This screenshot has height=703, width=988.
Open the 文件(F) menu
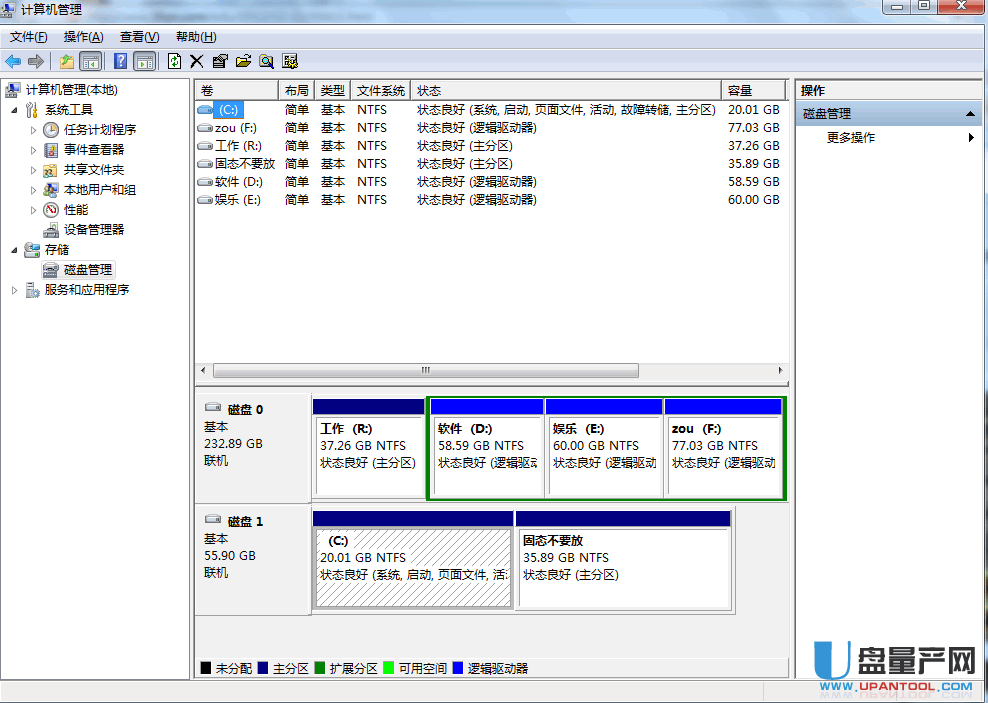pos(28,37)
